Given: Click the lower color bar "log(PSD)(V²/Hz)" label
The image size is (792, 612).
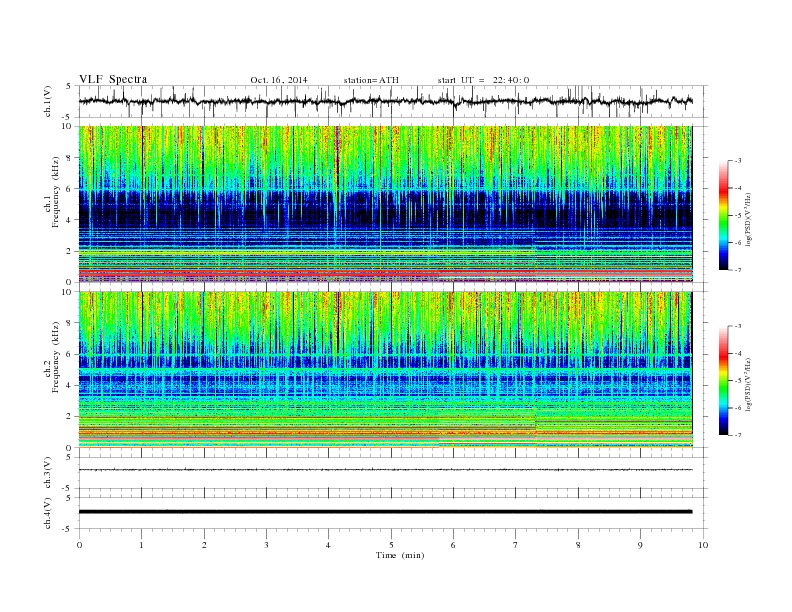Looking at the screenshot, I should point(750,384).
